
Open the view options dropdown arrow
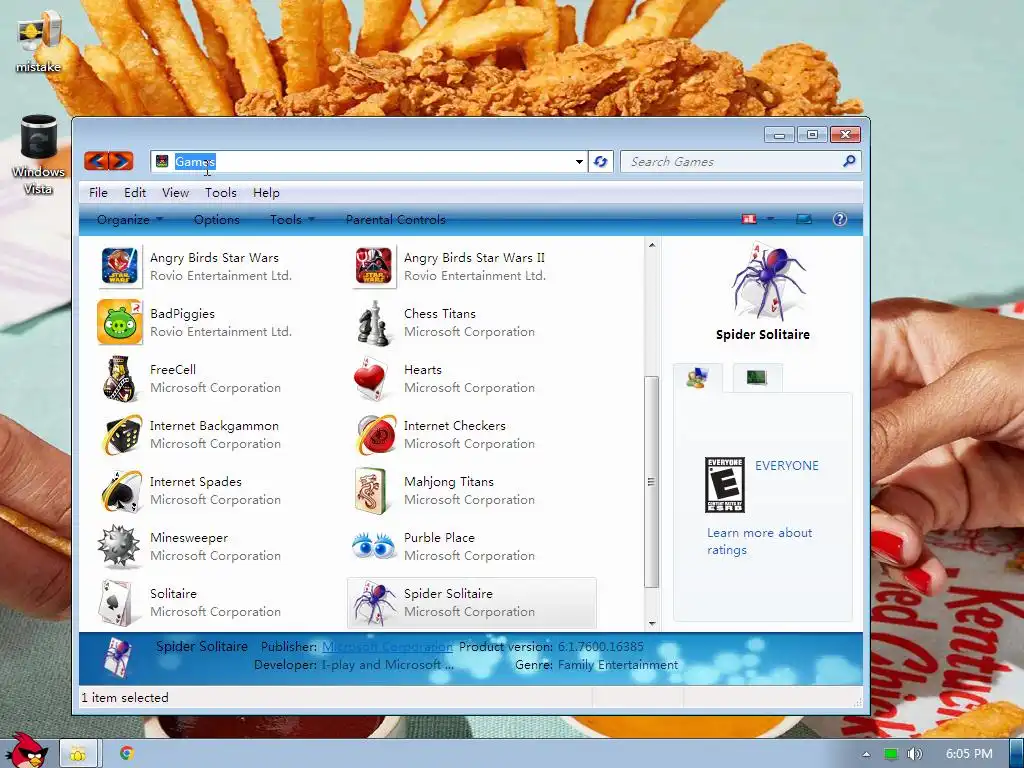coord(771,219)
